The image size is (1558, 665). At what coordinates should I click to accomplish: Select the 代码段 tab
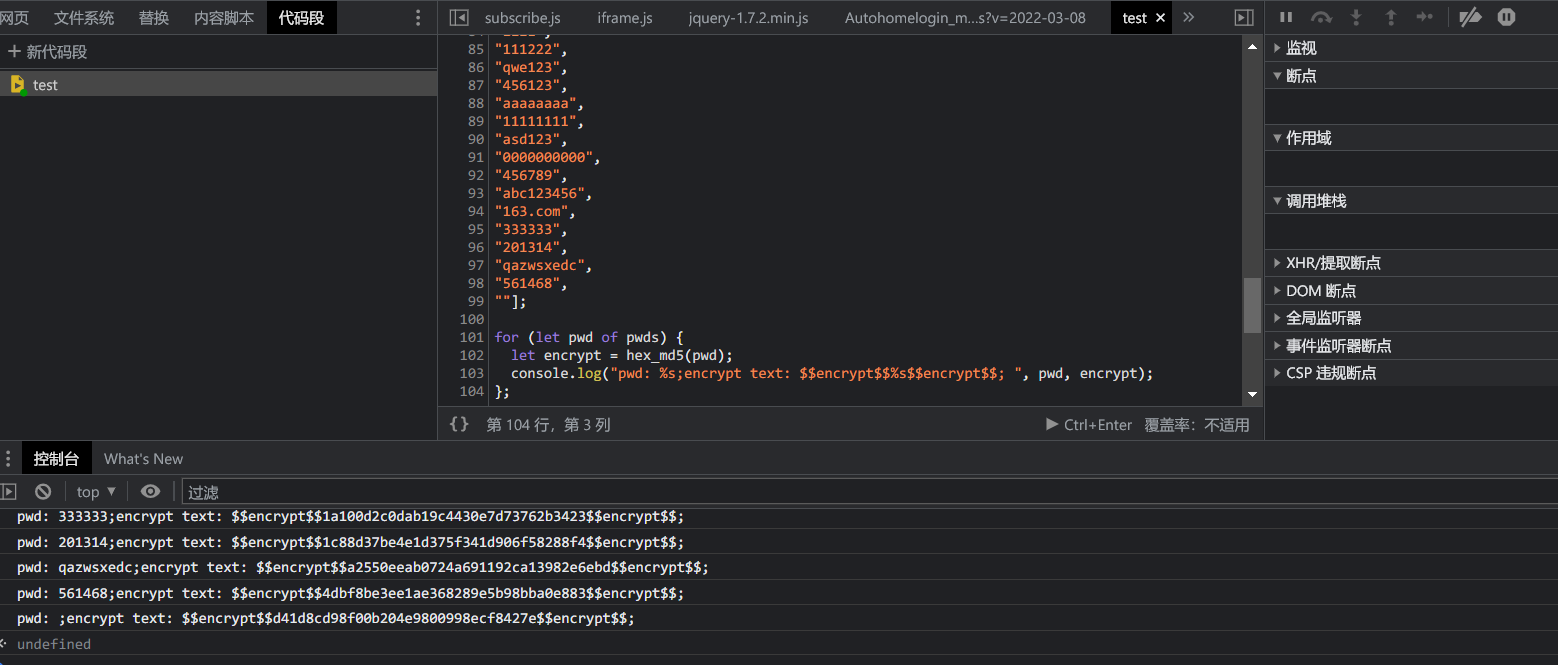[x=302, y=18]
